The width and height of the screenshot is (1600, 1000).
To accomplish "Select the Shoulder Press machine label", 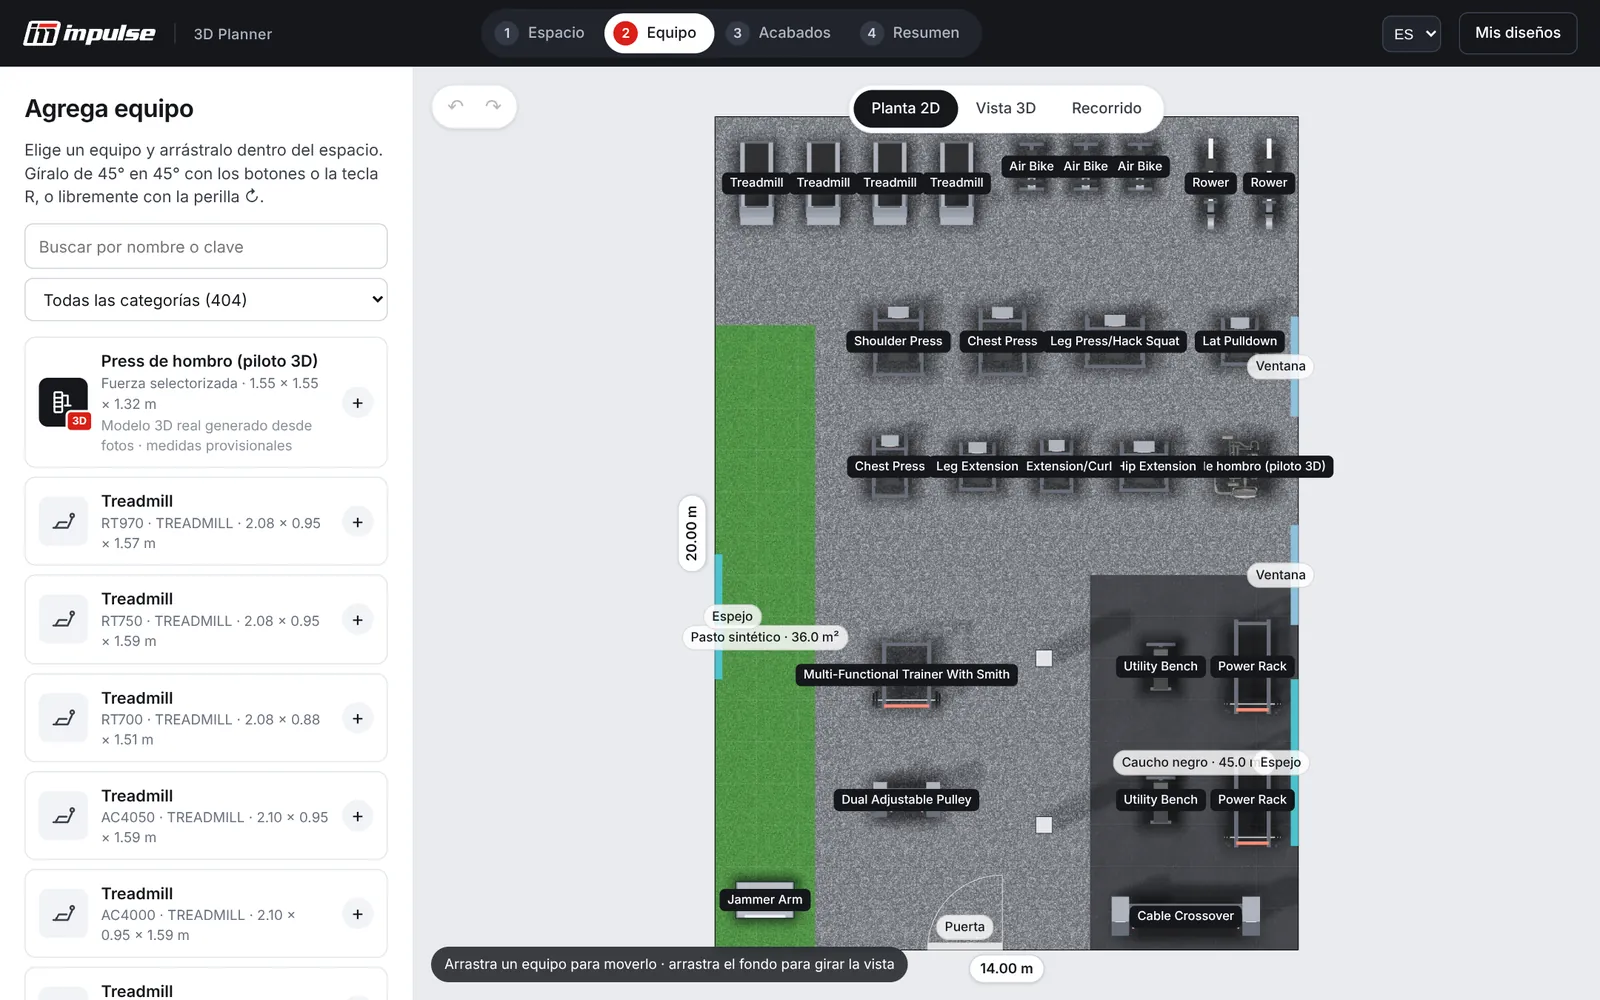I will pyautogui.click(x=898, y=341).
